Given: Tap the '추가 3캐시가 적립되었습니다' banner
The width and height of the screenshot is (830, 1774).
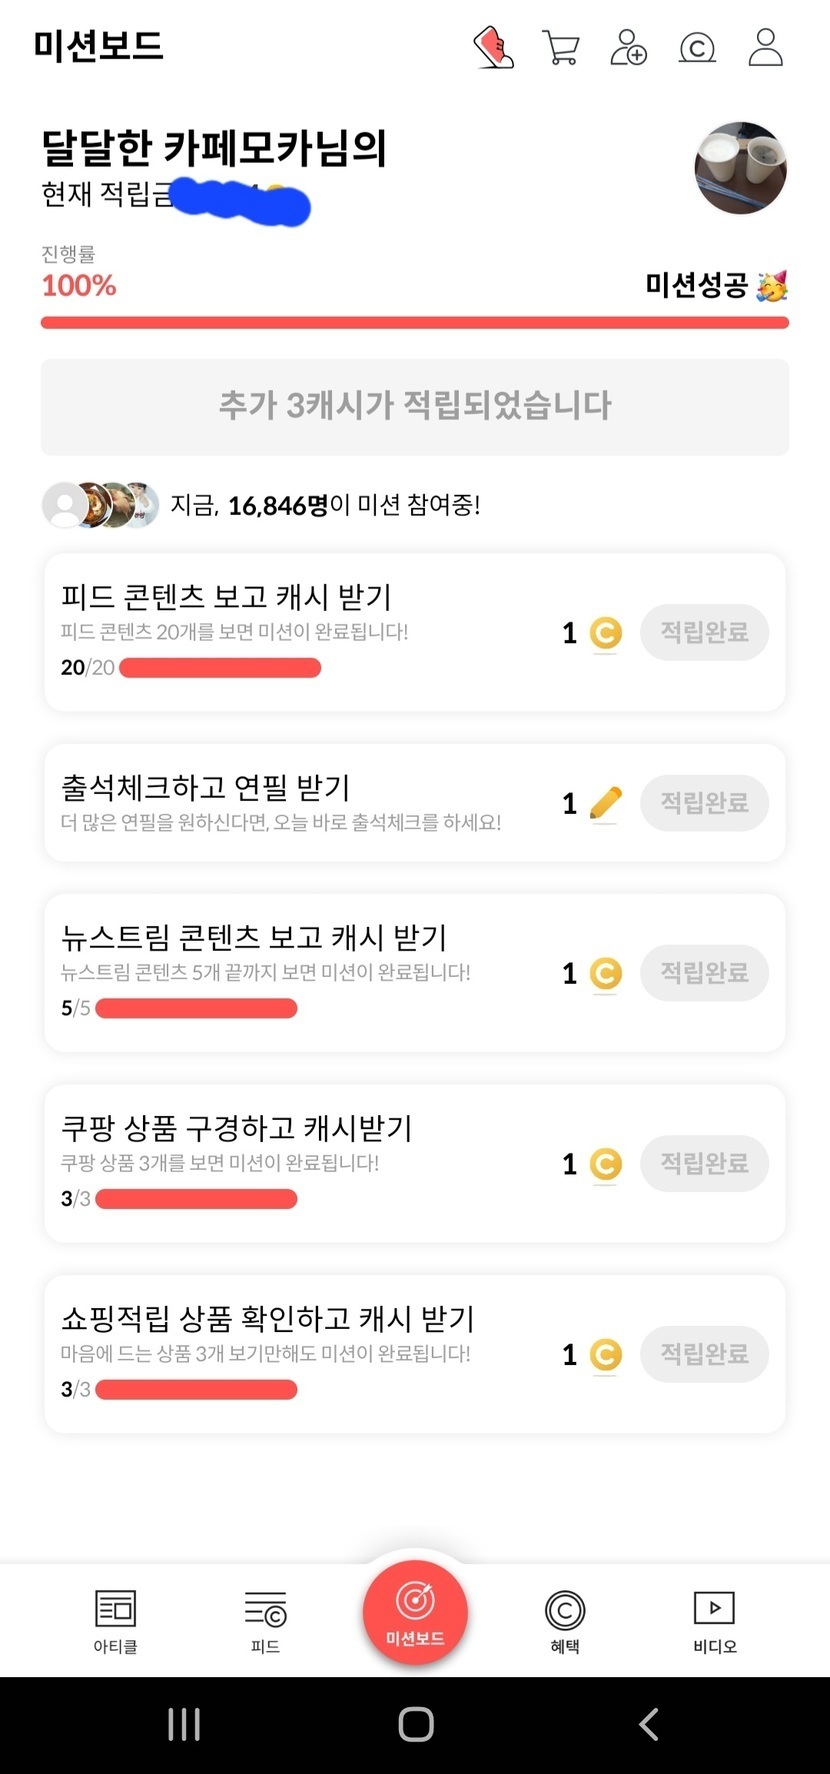Looking at the screenshot, I should coord(414,406).
